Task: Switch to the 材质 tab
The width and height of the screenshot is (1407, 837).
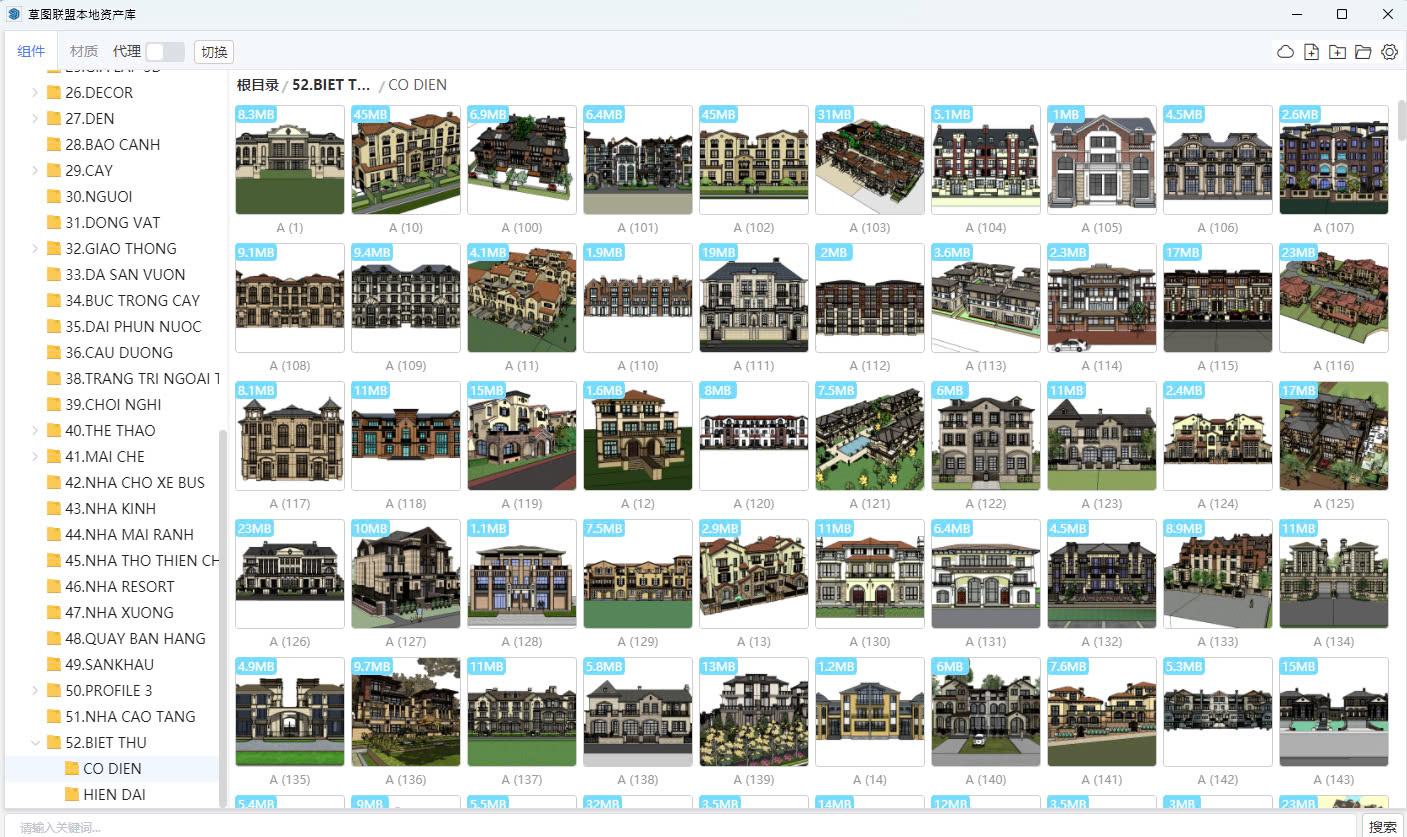Action: 84,52
